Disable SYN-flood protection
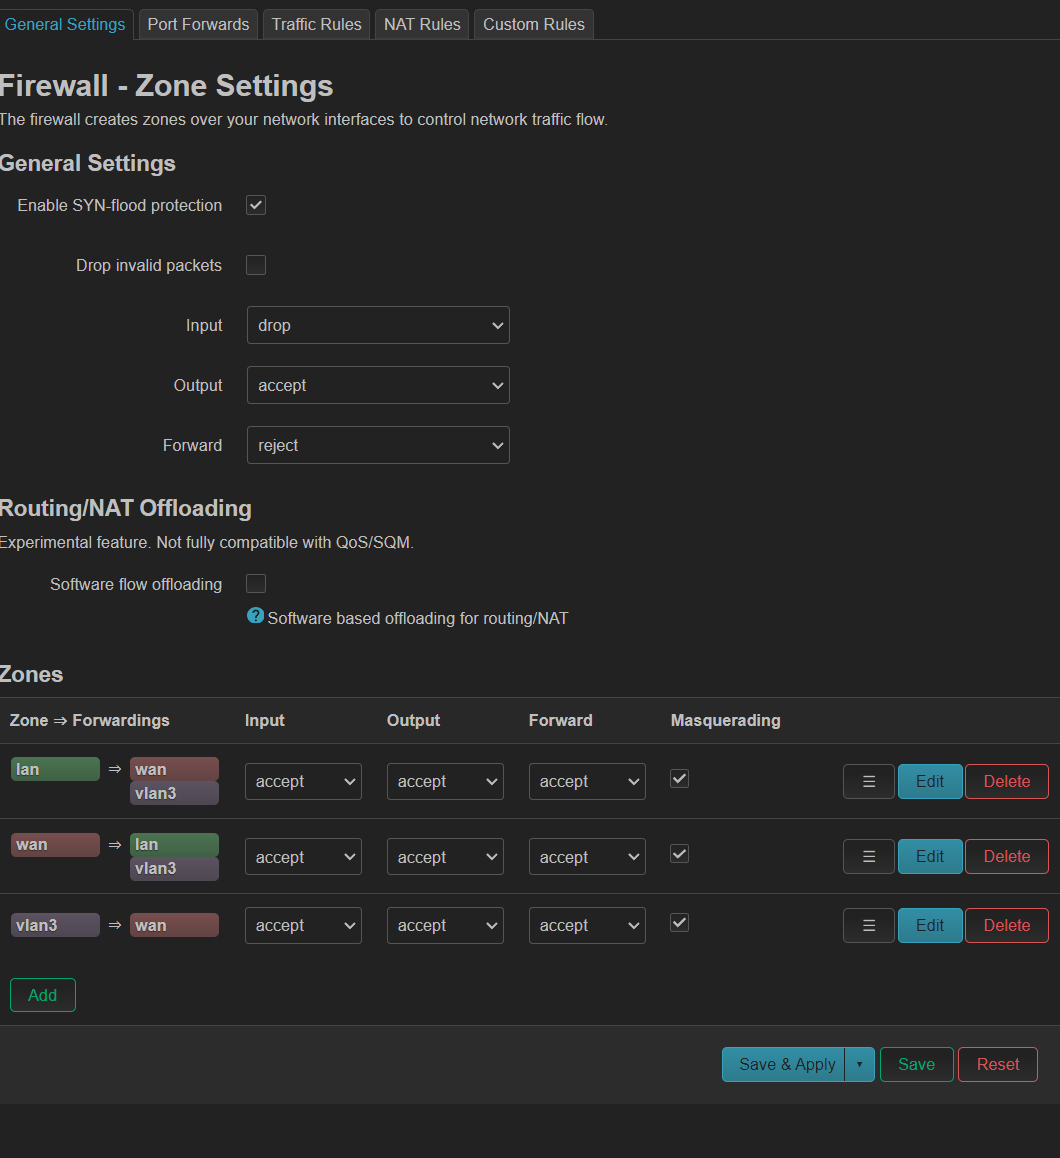 point(255,205)
